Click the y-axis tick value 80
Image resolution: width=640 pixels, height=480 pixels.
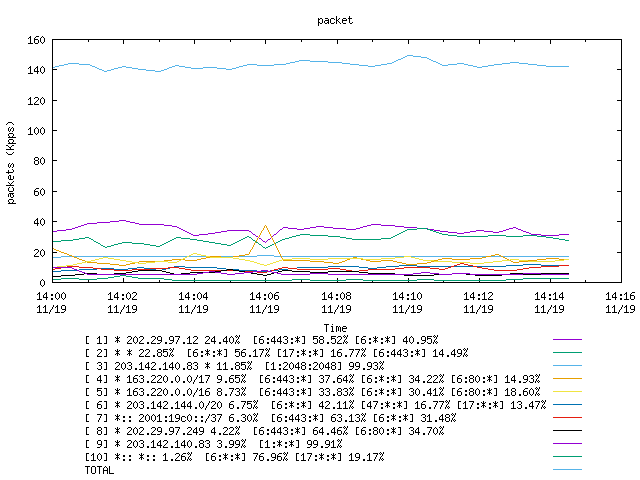coord(39,161)
